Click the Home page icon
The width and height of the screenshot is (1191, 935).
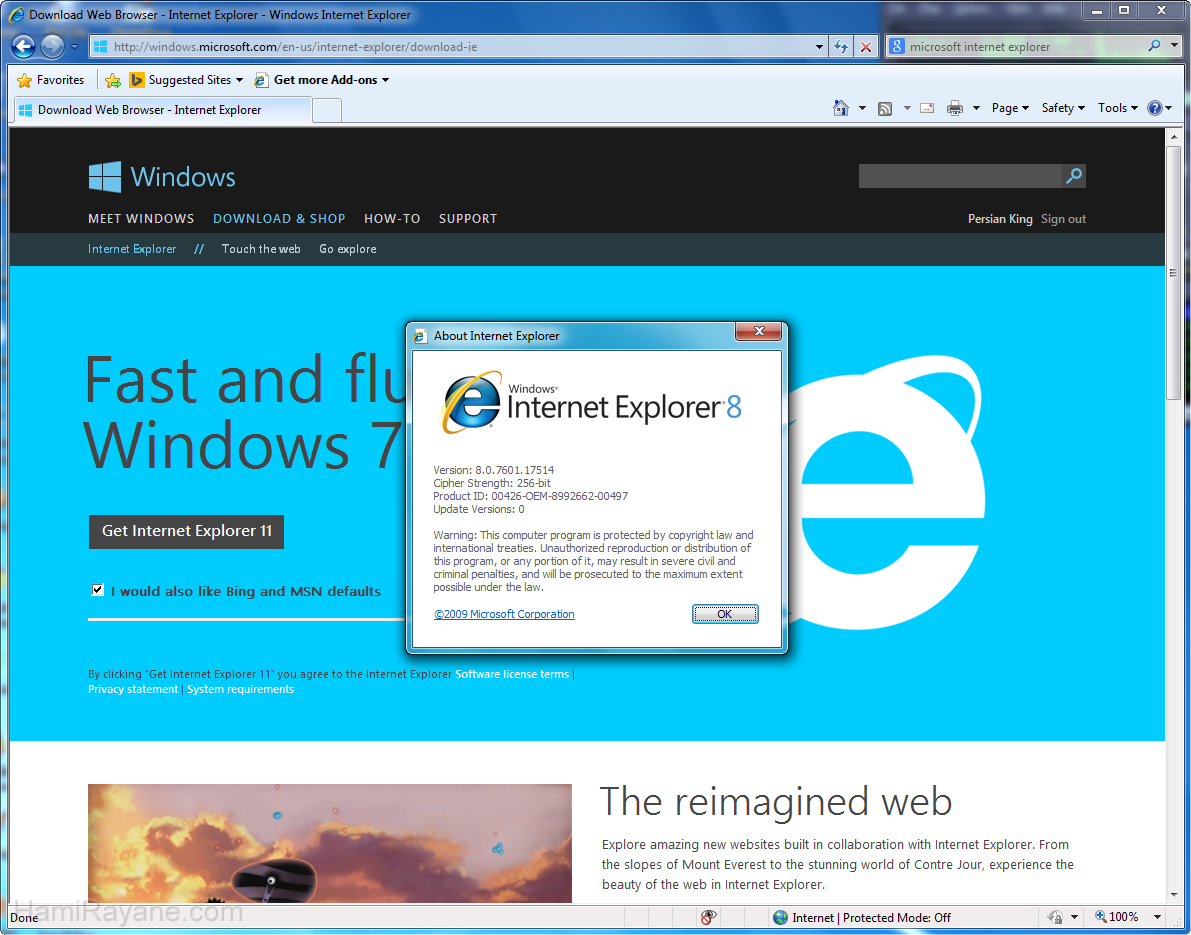pos(841,108)
